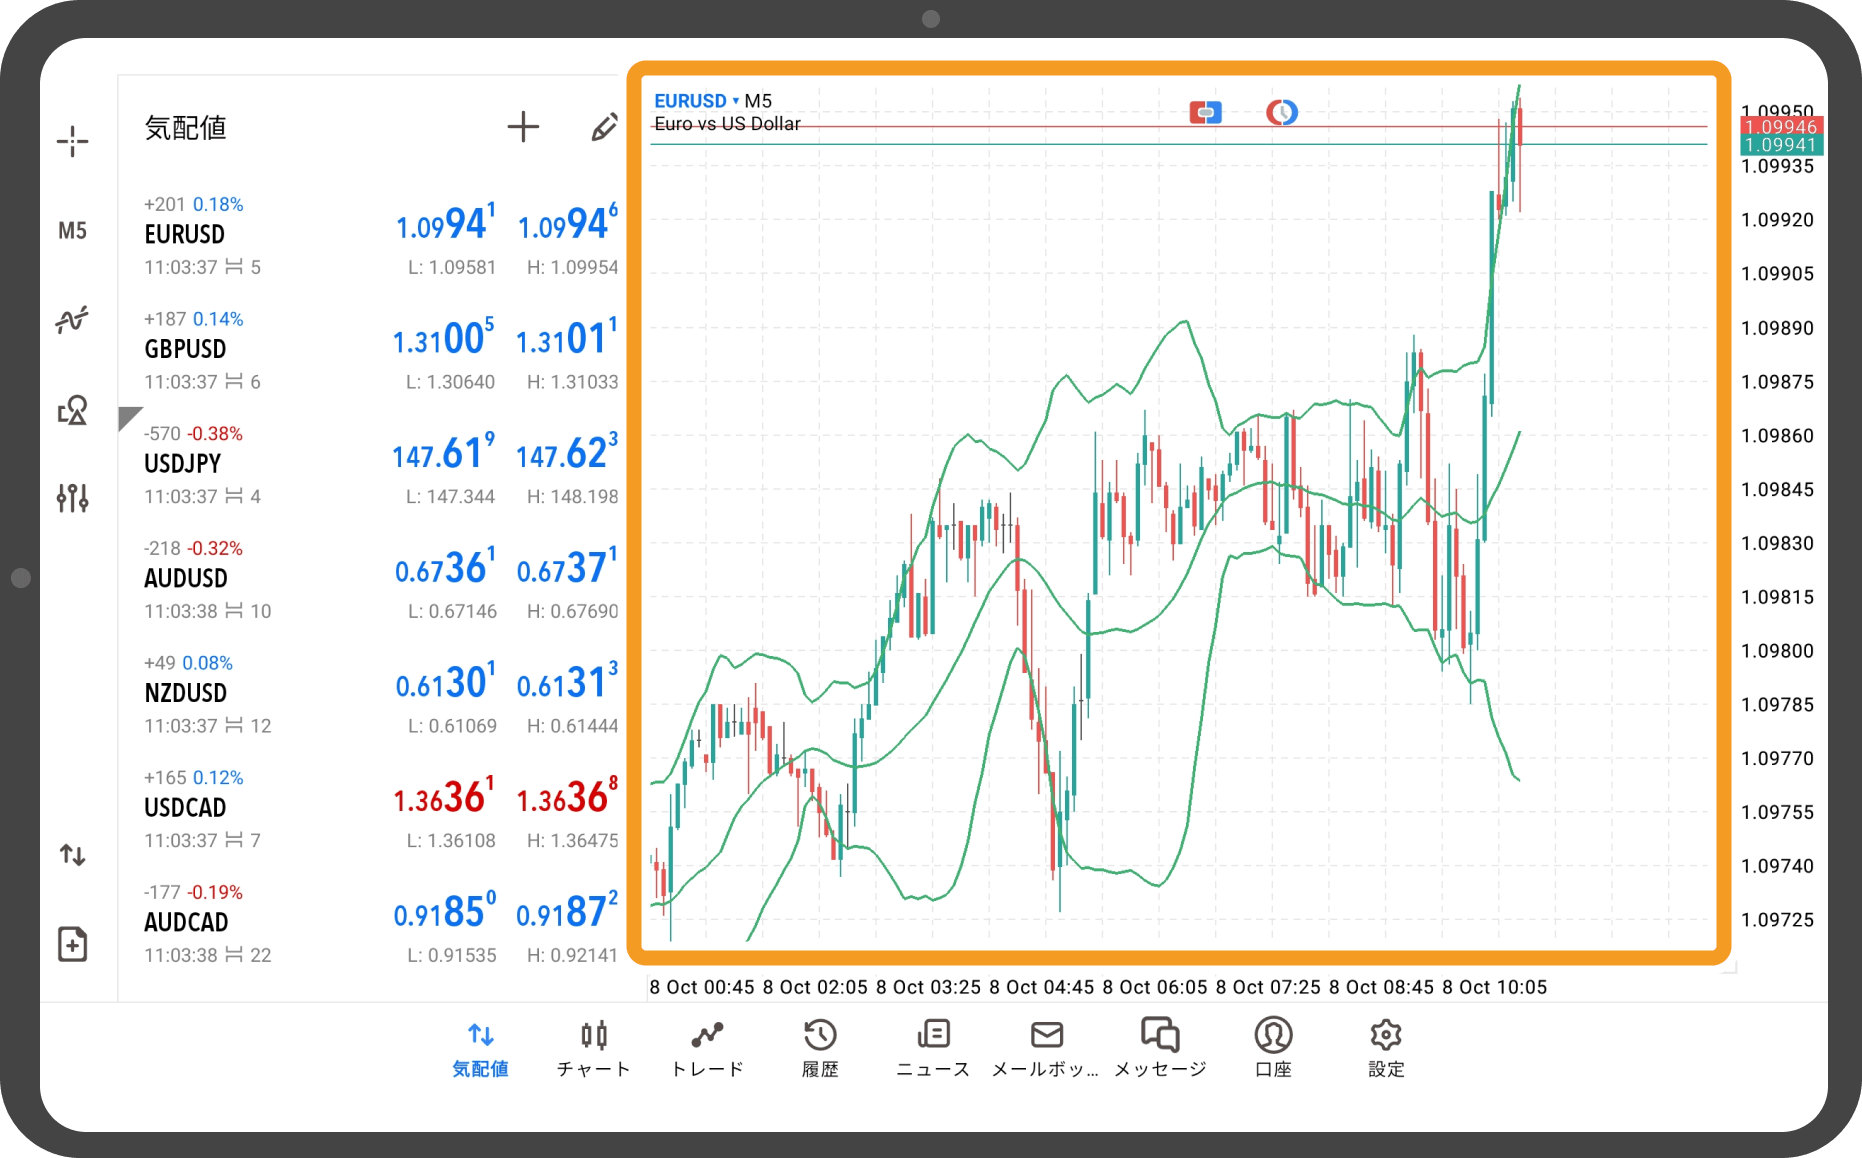
Task: Tap USDJPY bid price 147.619
Action: click(x=444, y=452)
